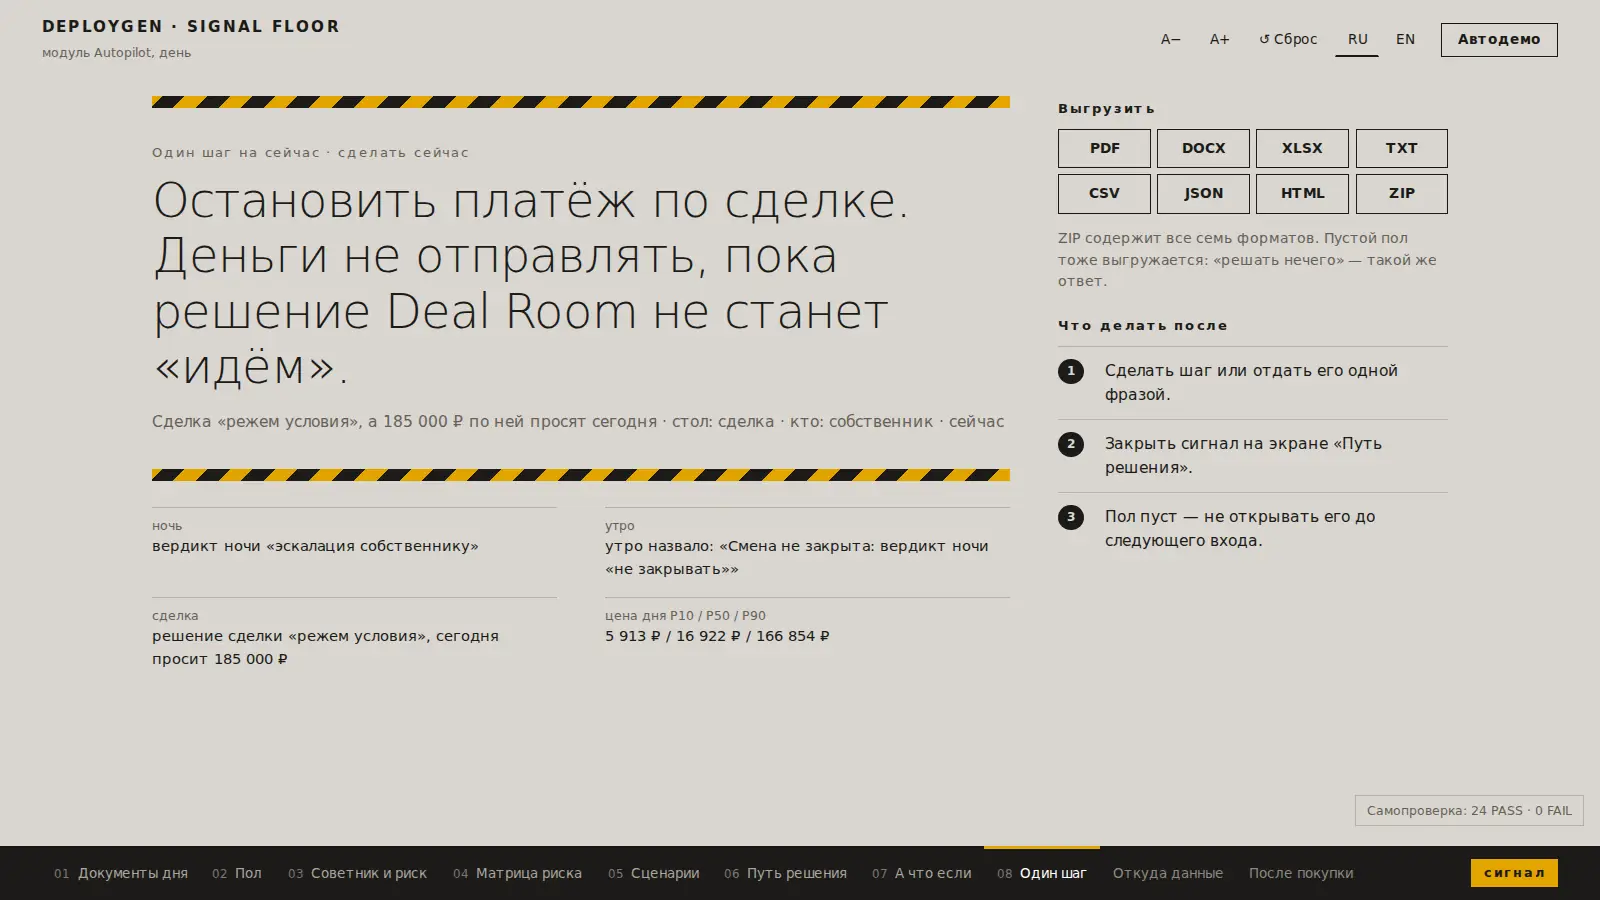1600x900 pixels.
Task: Click the yellow сигнал badge
Action: [1514, 873]
